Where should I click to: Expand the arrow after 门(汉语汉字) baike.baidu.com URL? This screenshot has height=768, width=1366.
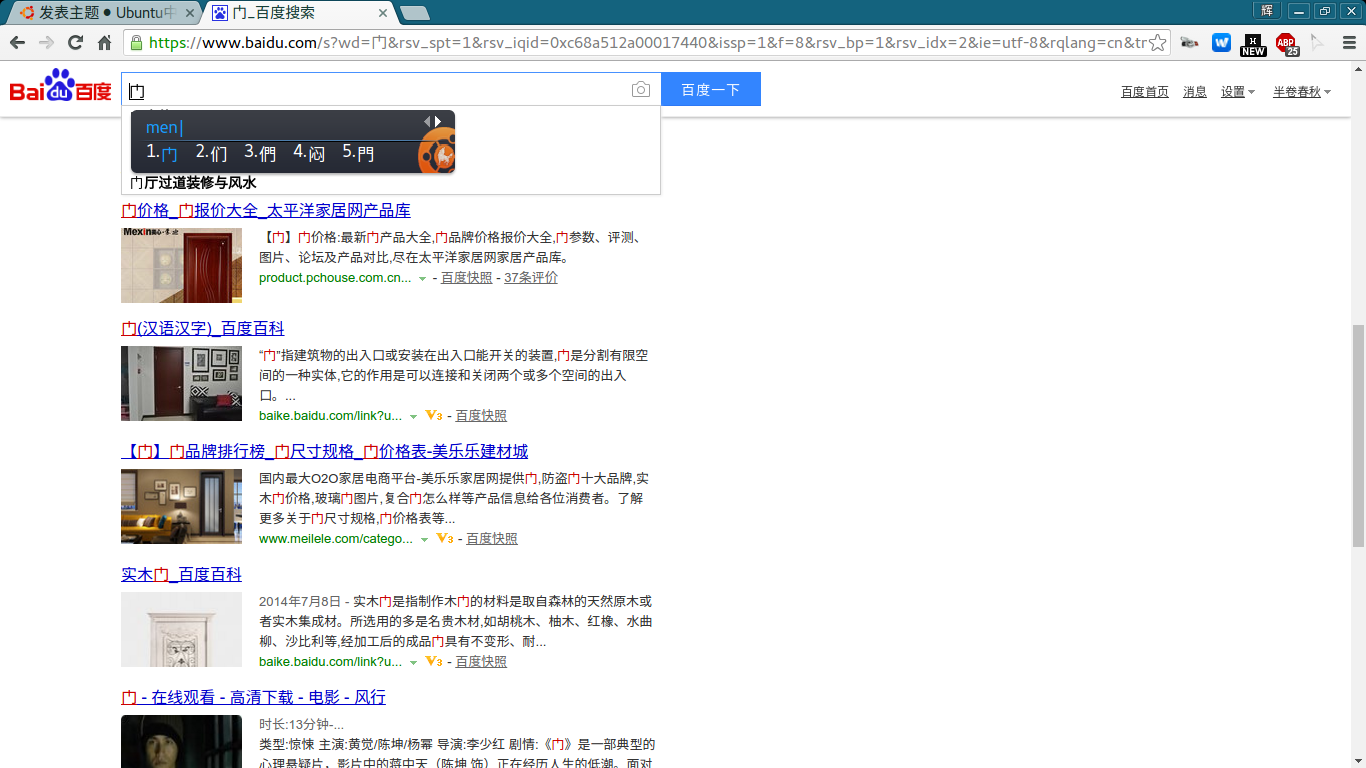413,417
